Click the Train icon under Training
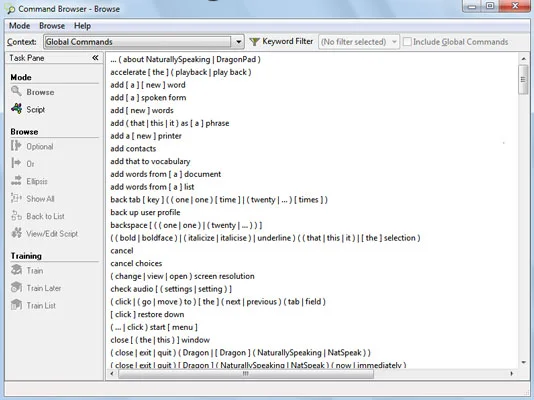This screenshot has height=400, width=534. coord(16,270)
